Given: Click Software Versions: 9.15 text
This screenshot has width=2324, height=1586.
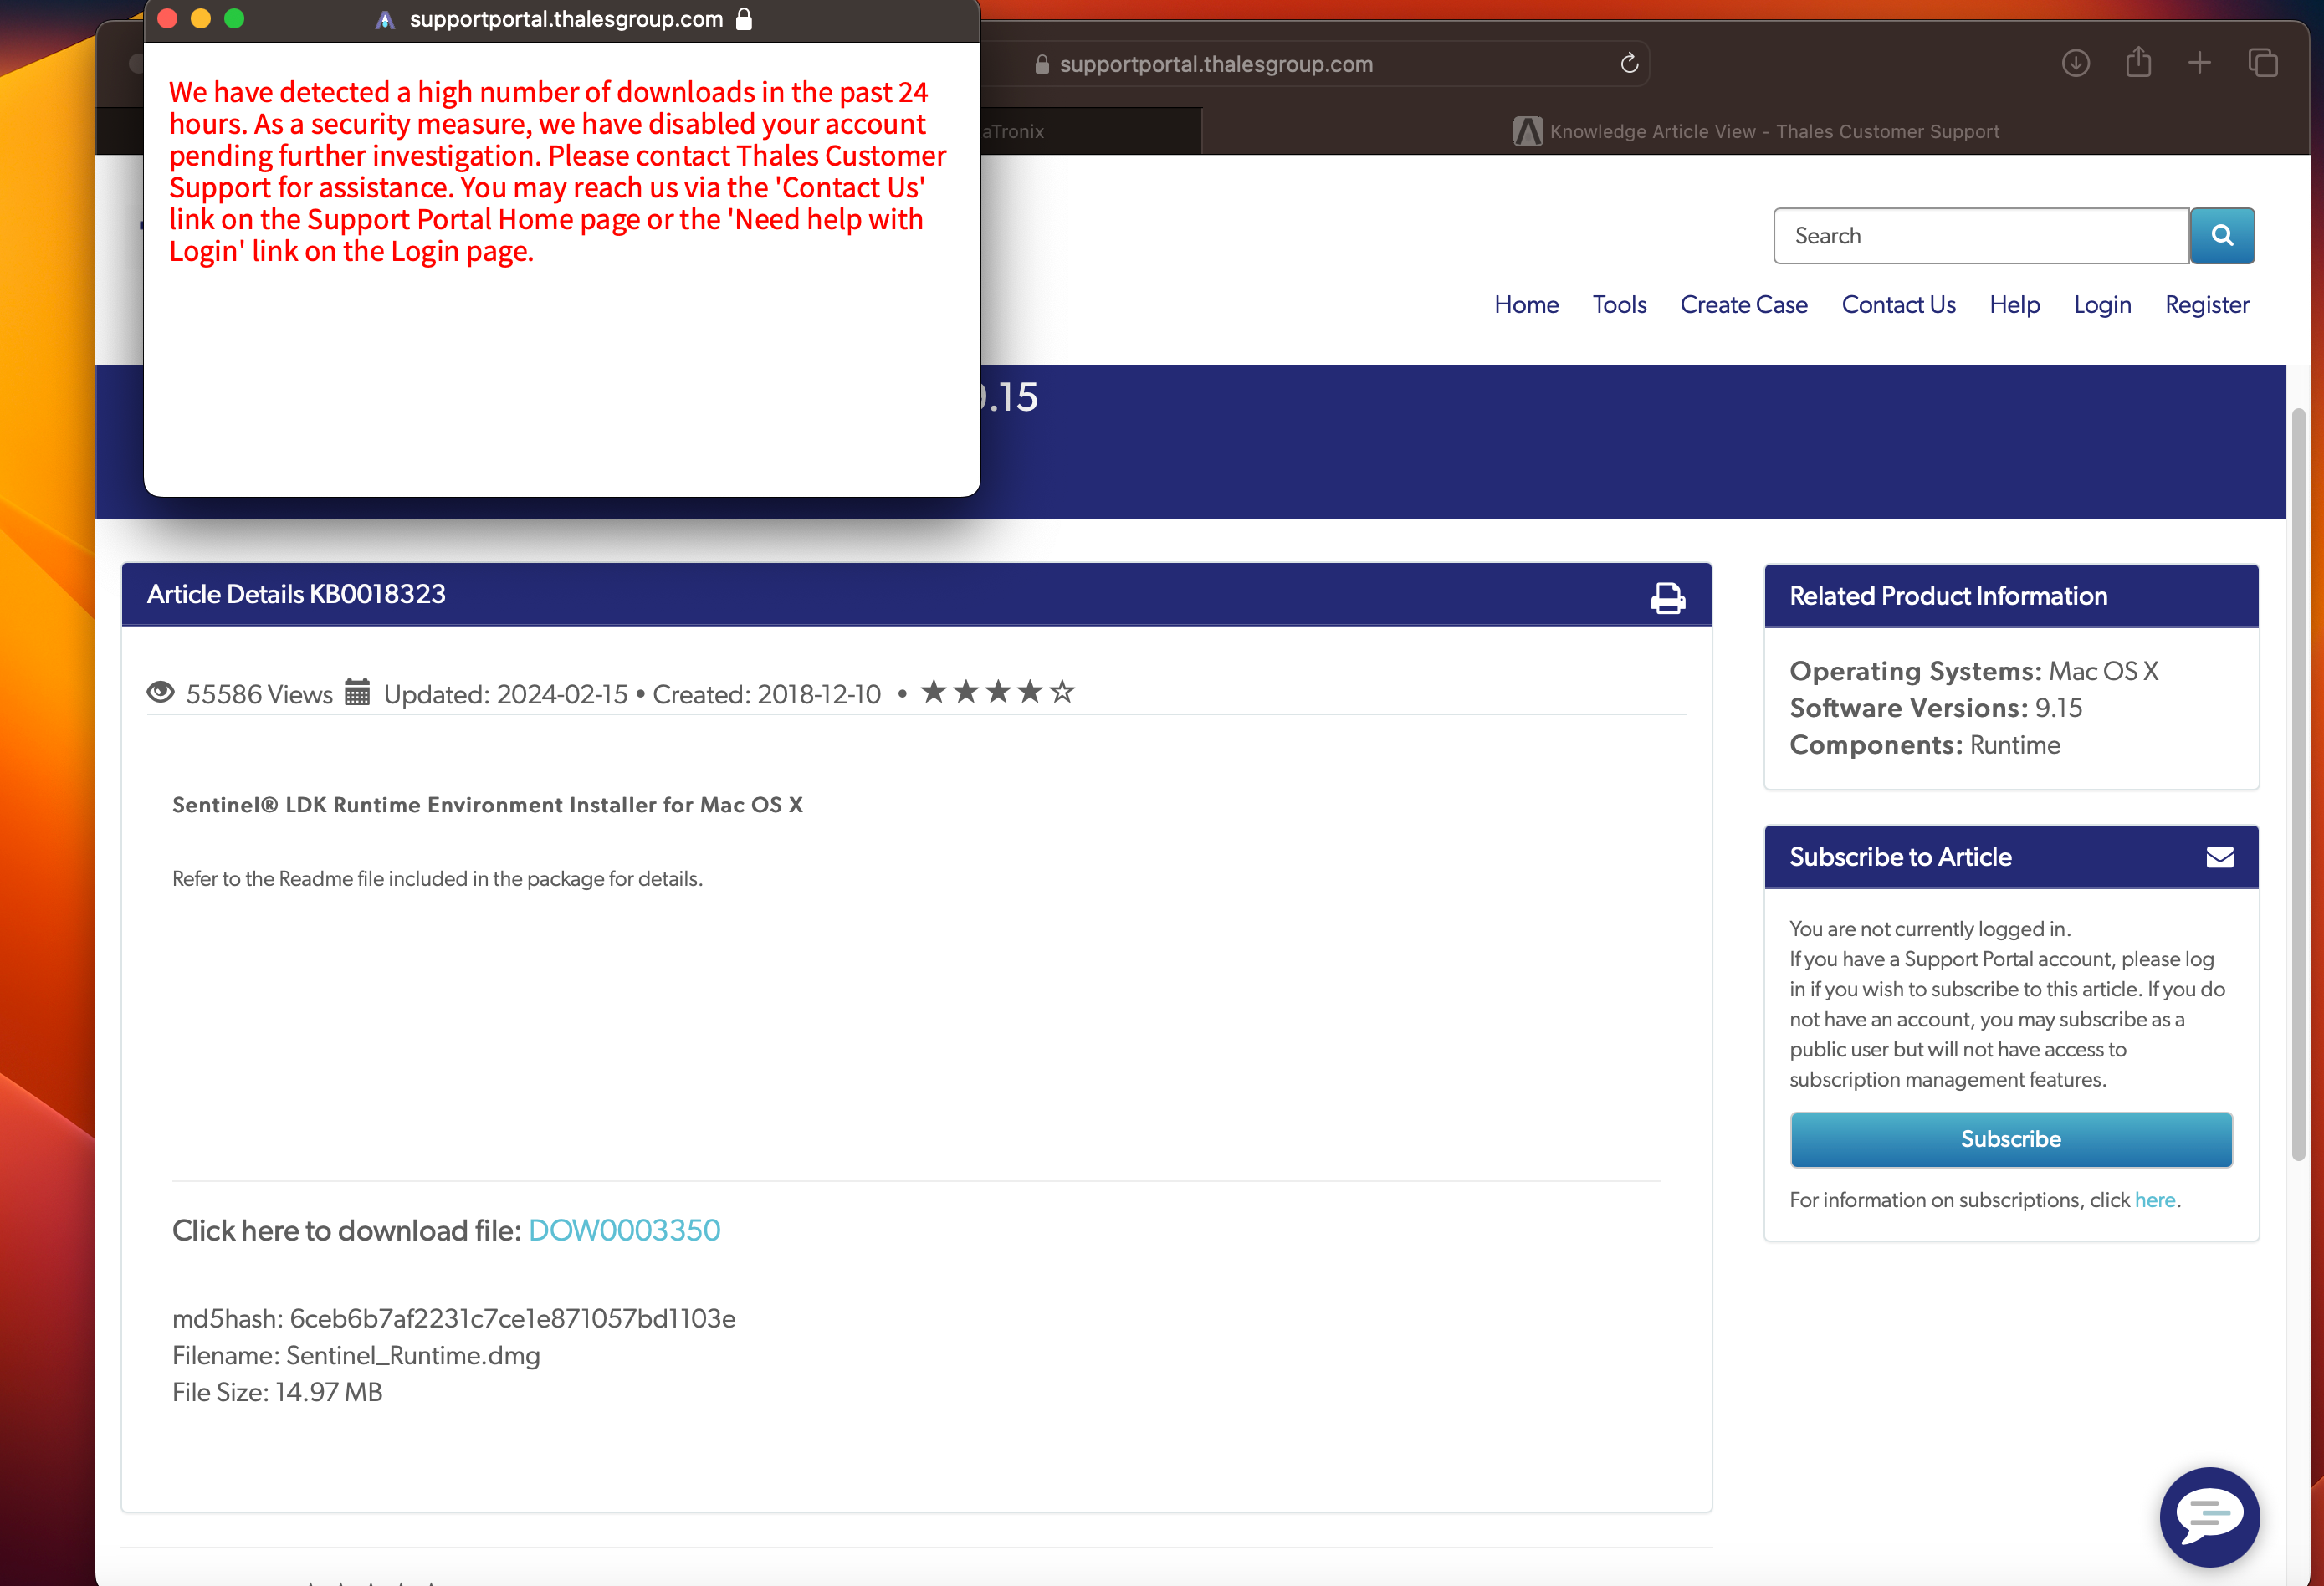Looking at the screenshot, I should point(1936,708).
